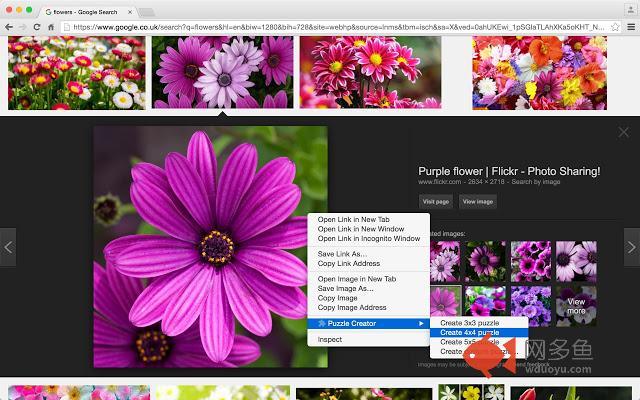Screen dimensions: 640x400
Task: Select Open Link in New Window
Action: [x=369, y=229]
